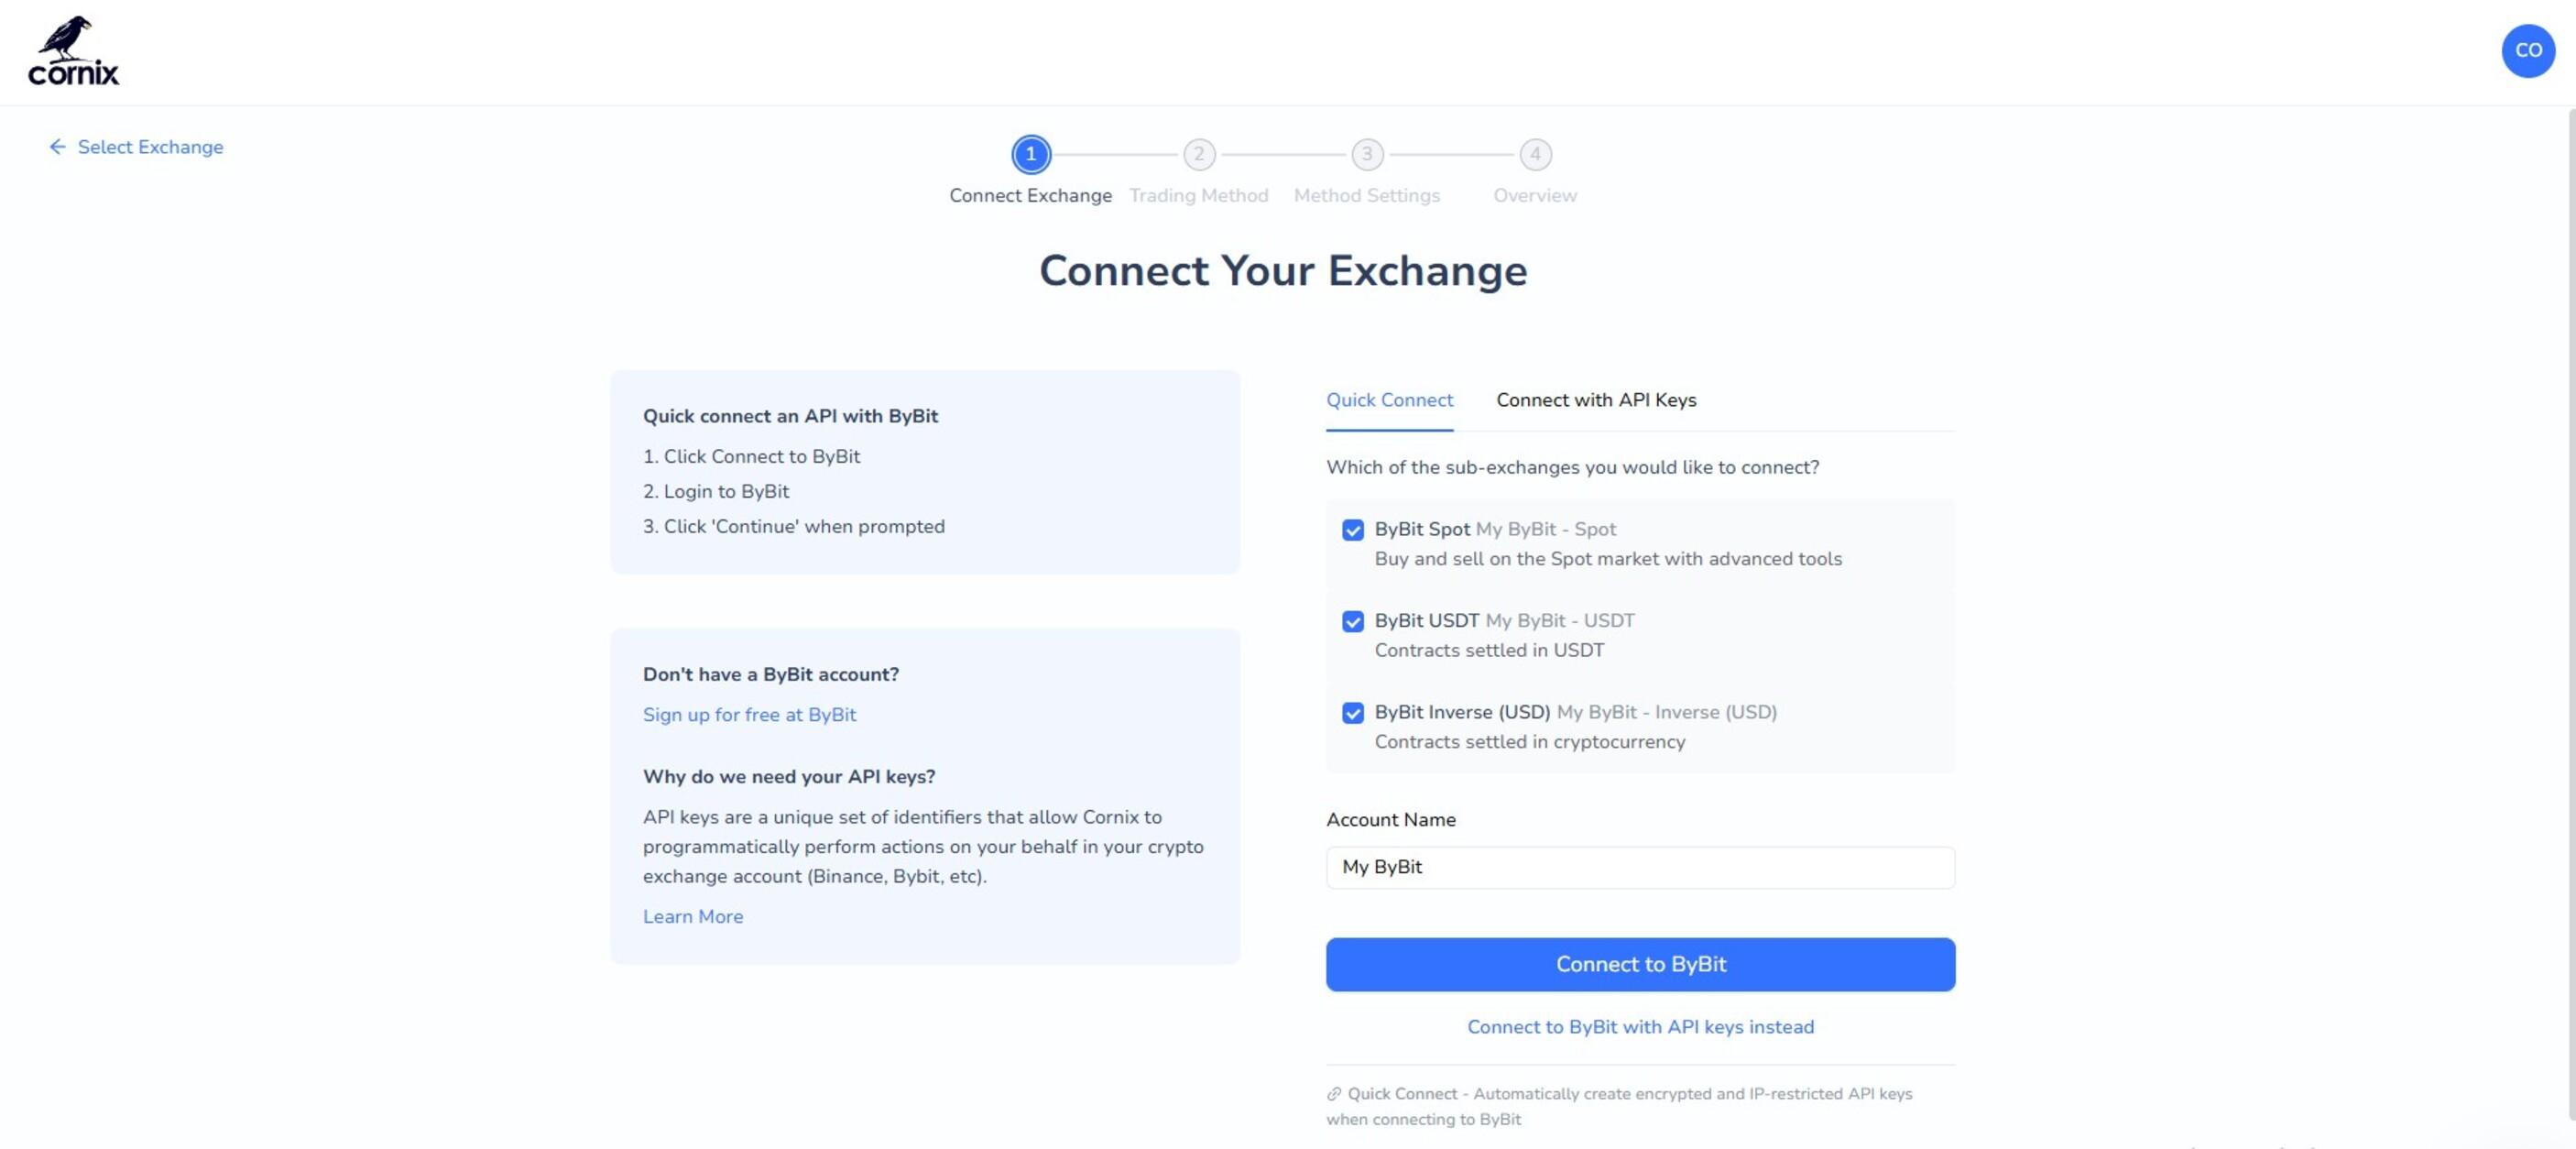Image resolution: width=2576 pixels, height=1149 pixels.
Task: Click inside the Account Name field
Action: (x=1639, y=868)
